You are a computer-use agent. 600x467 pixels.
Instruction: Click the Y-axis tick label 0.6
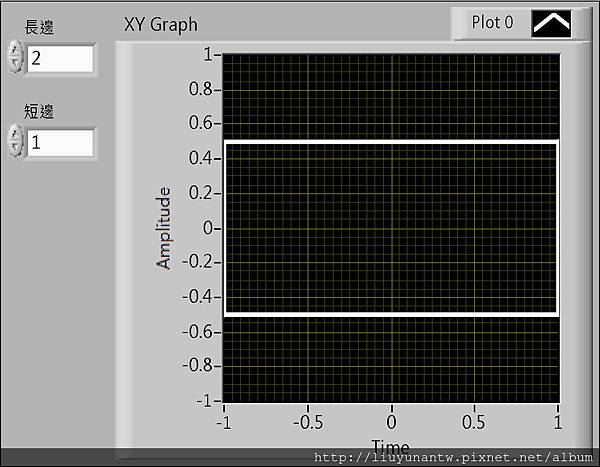(x=201, y=123)
